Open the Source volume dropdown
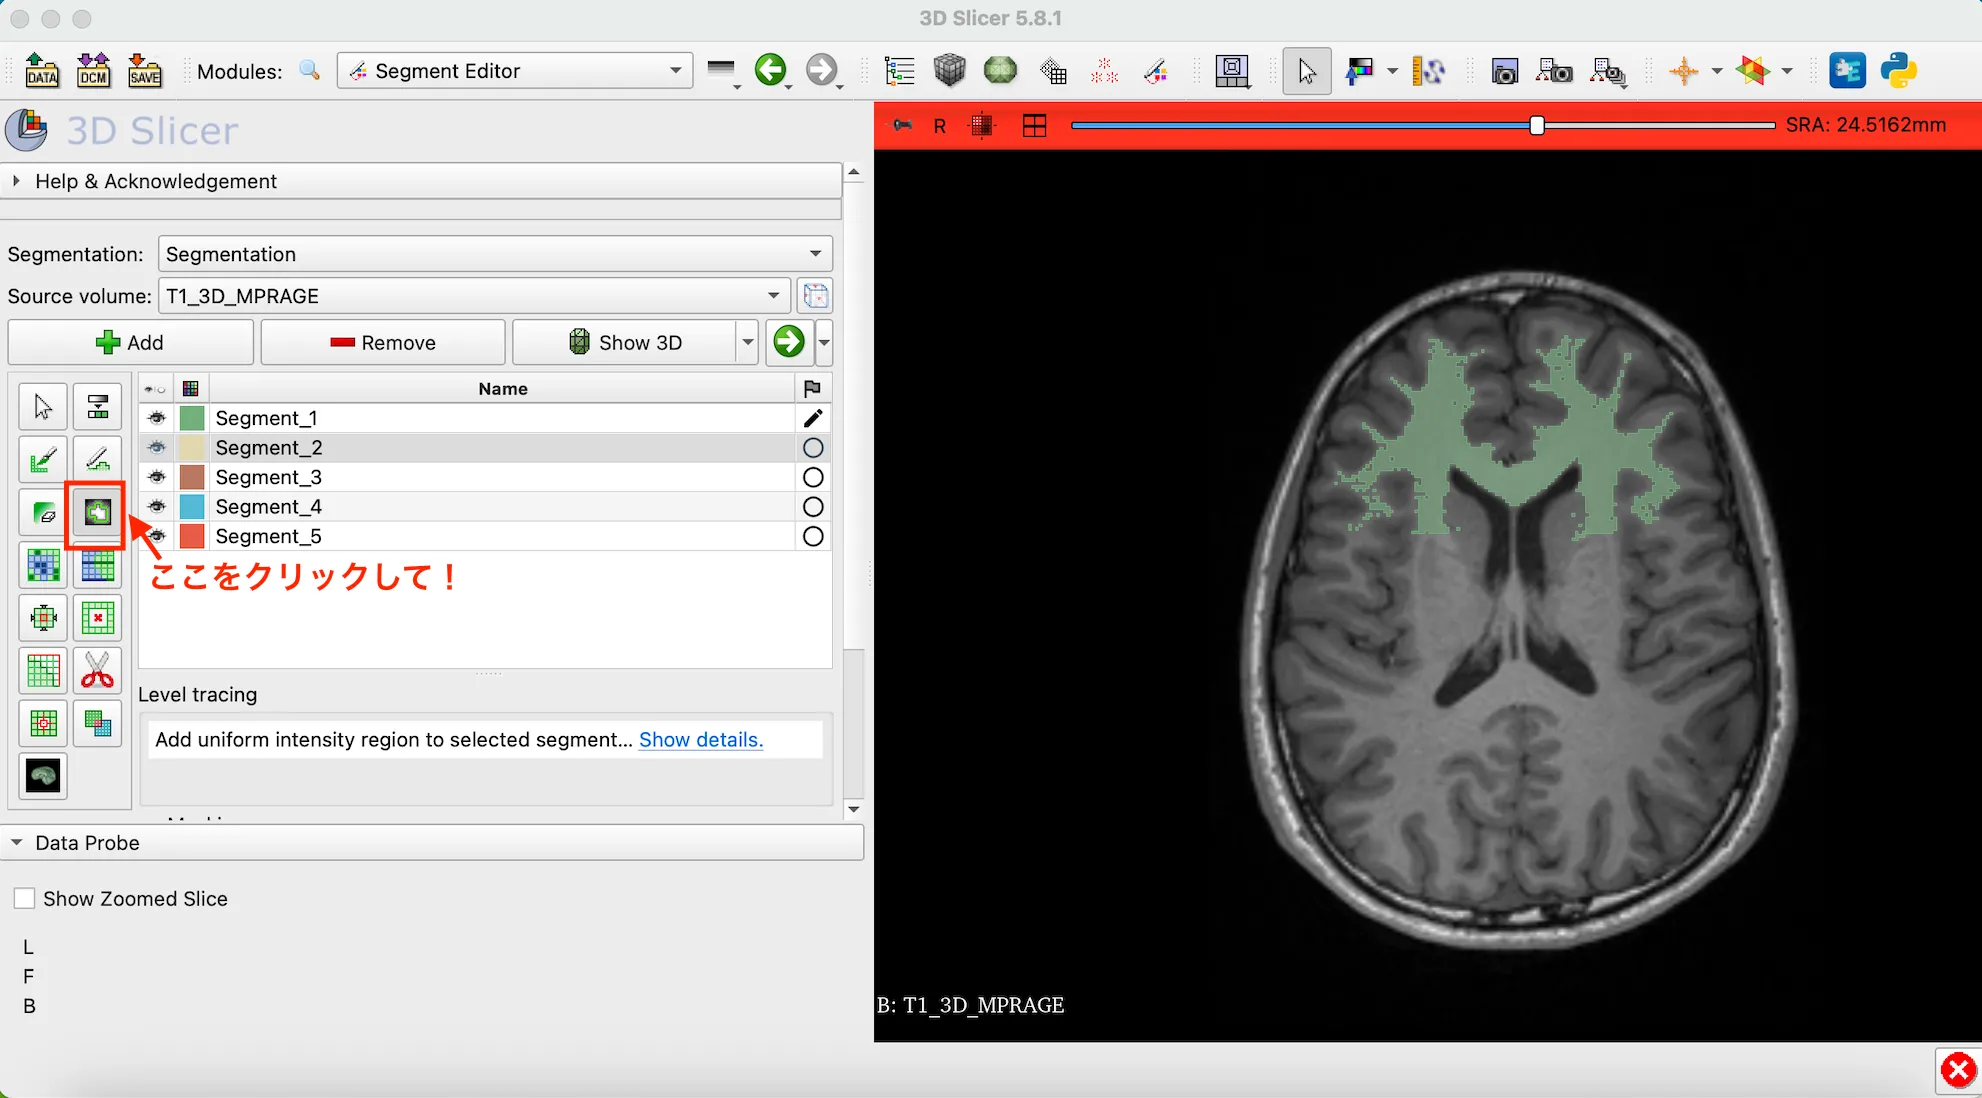The height and width of the screenshot is (1098, 1982). [772, 295]
